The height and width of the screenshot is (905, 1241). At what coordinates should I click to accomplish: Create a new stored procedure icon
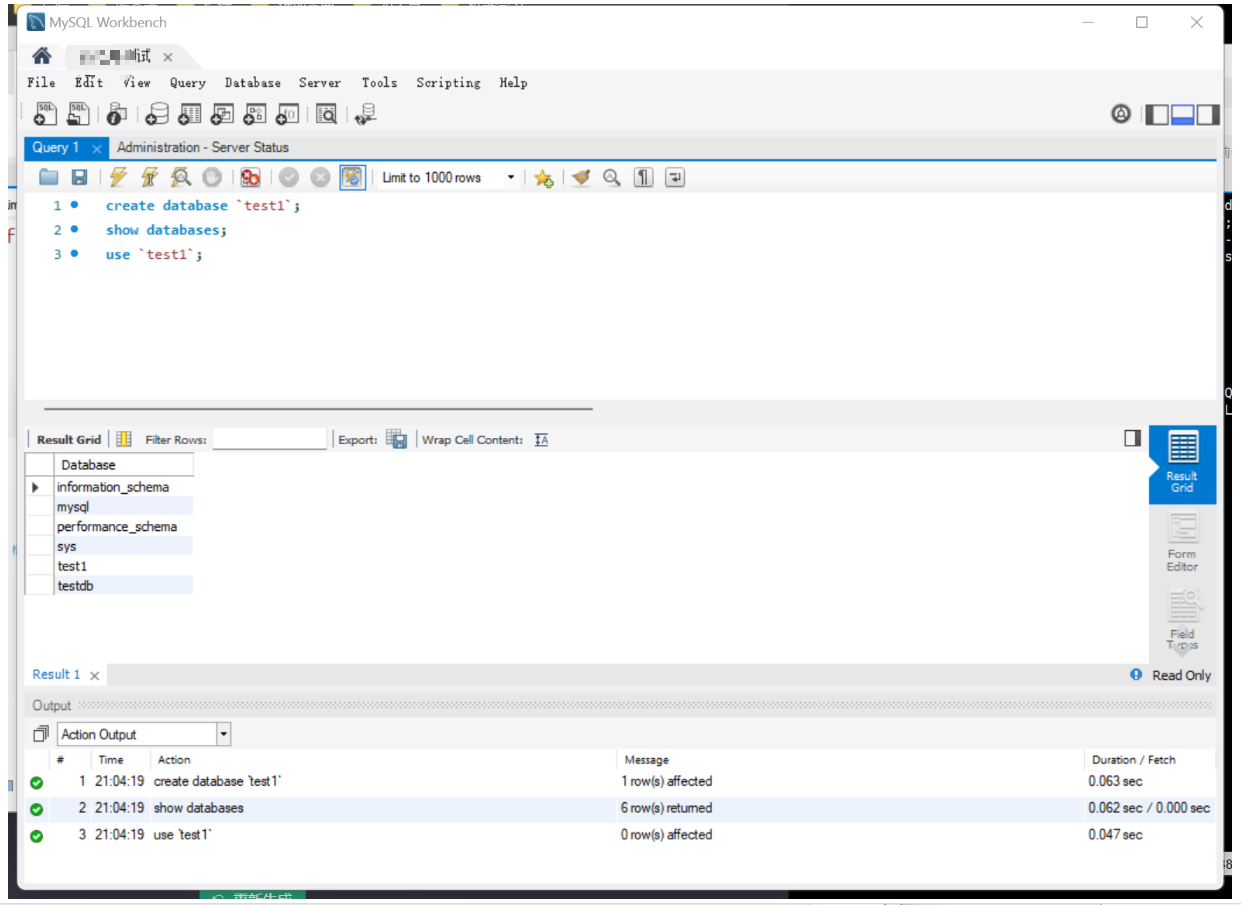point(255,114)
